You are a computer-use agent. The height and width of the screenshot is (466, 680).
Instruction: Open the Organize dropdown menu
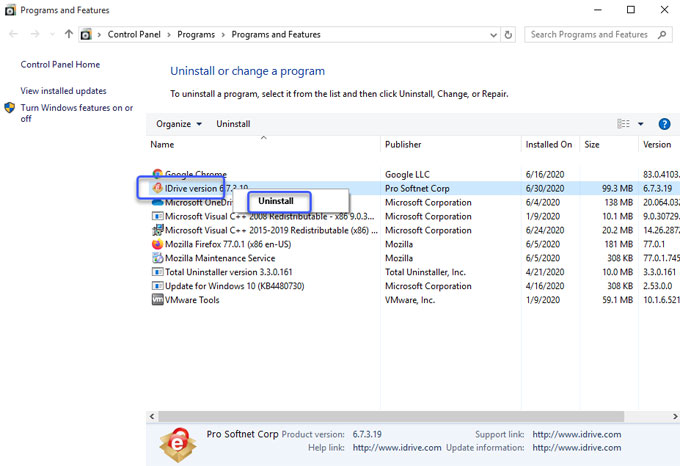pyautogui.click(x=179, y=124)
